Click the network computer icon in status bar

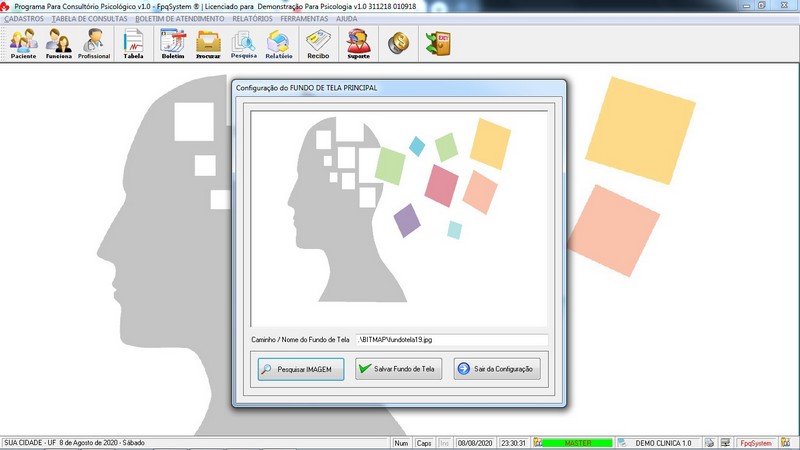tap(725, 443)
